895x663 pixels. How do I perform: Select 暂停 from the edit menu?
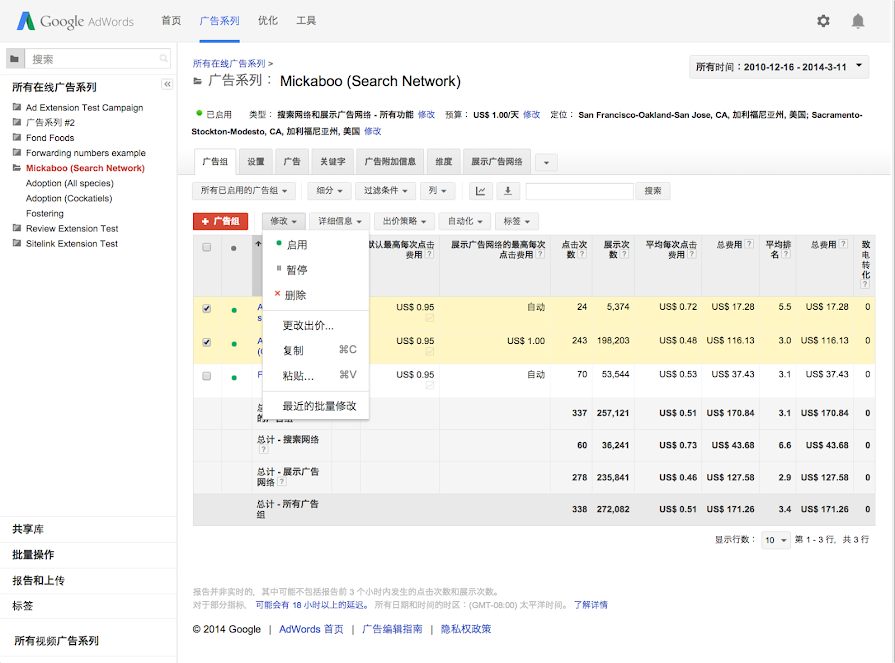(x=296, y=270)
